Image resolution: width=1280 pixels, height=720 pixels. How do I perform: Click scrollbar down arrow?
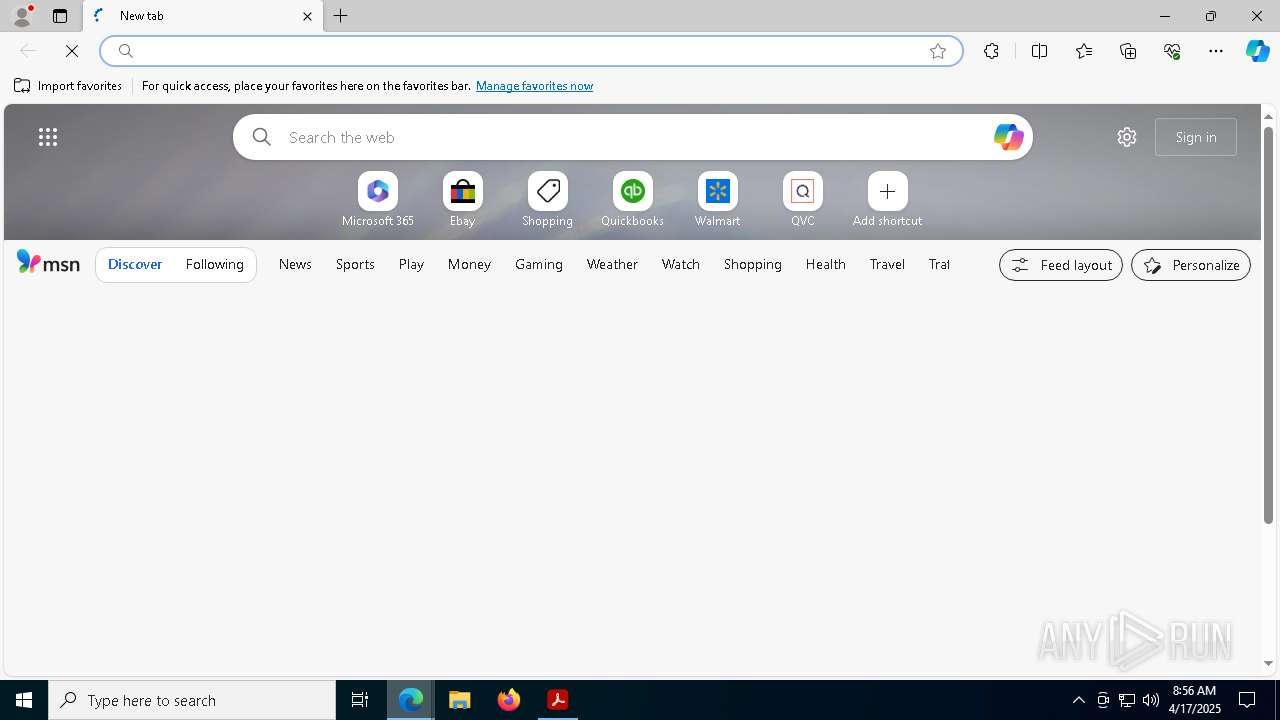[1268, 663]
